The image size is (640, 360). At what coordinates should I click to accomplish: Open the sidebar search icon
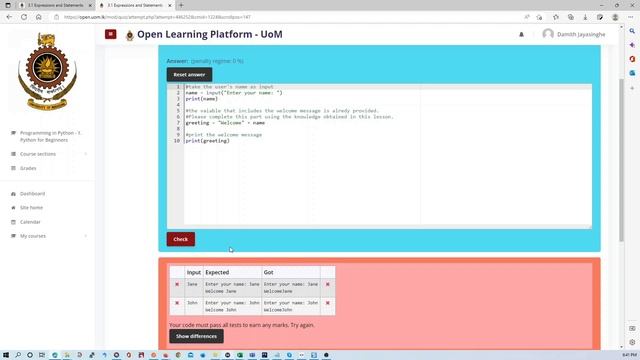[632, 31]
